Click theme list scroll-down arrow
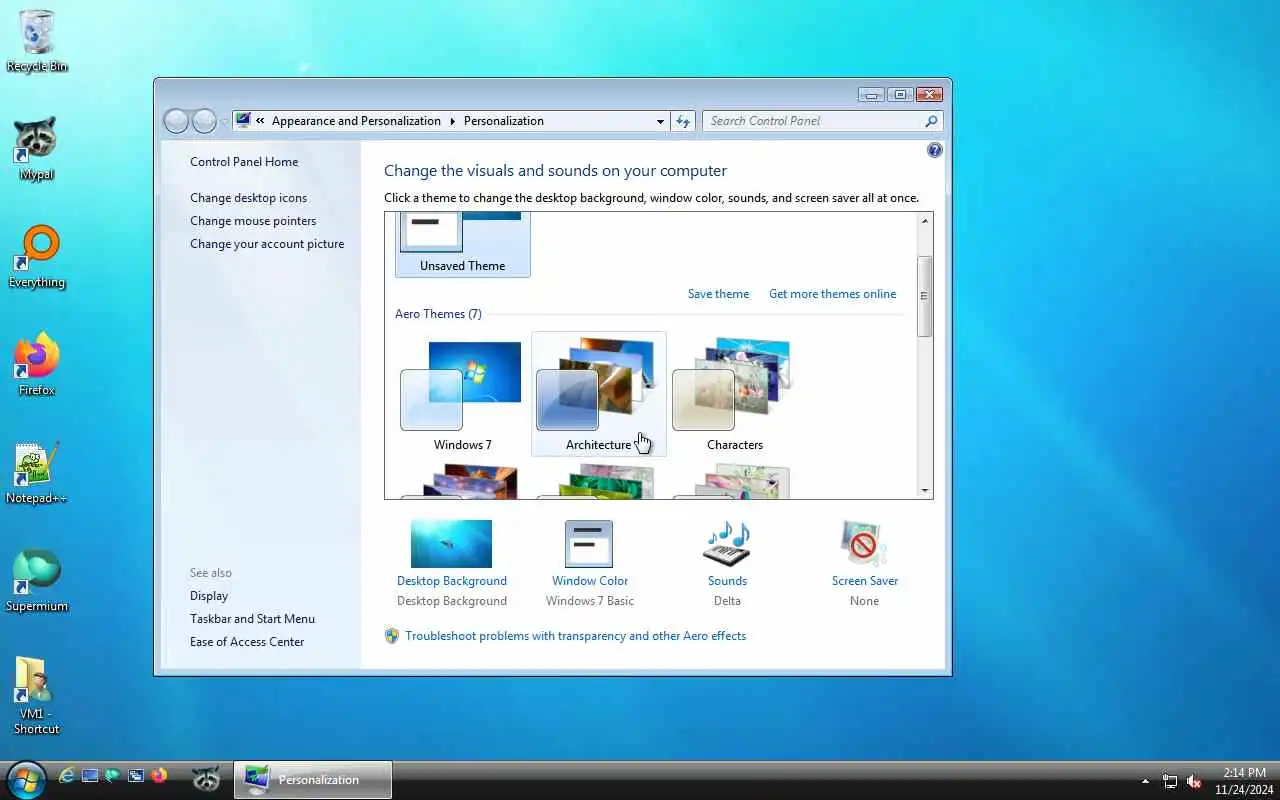Image resolution: width=1280 pixels, height=800 pixels. 925,491
